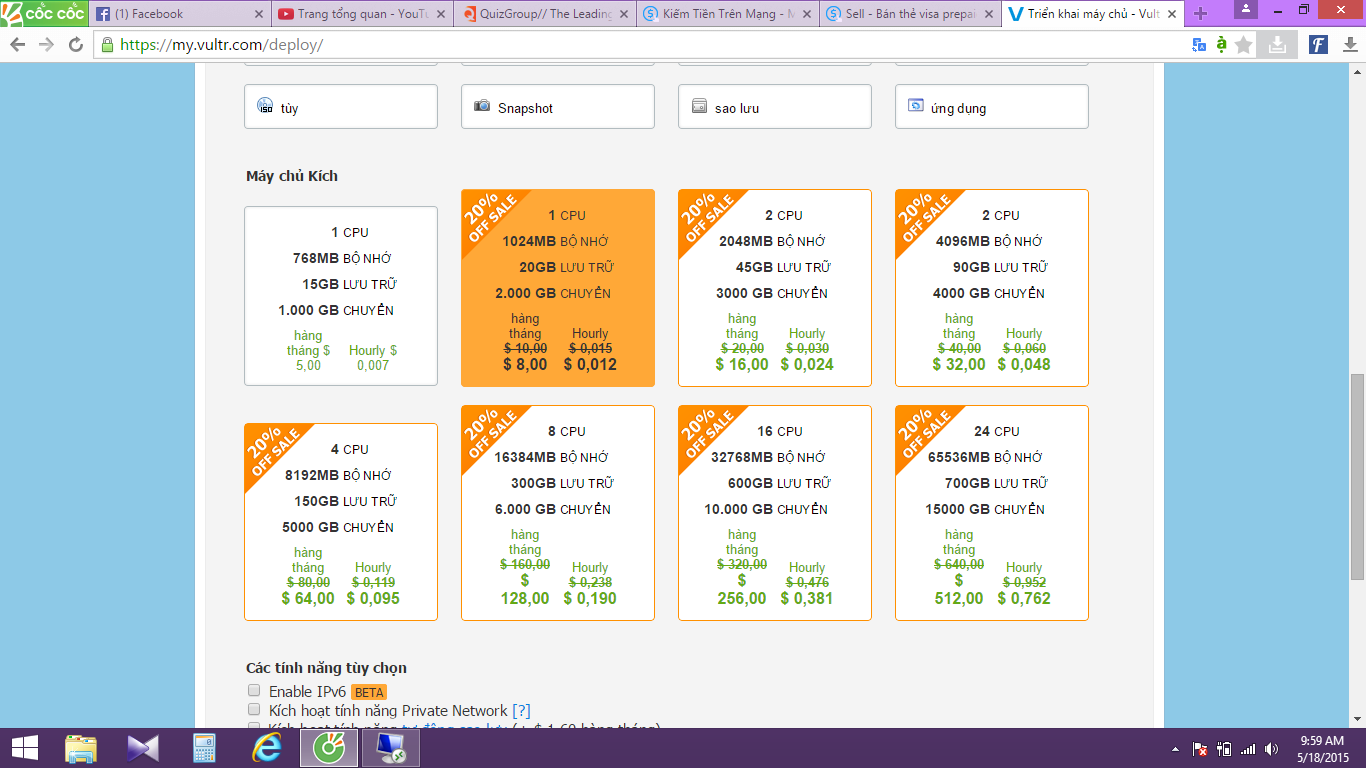Close the Sell visa prepaid tab
This screenshot has width=1366, height=768.
click(988, 14)
